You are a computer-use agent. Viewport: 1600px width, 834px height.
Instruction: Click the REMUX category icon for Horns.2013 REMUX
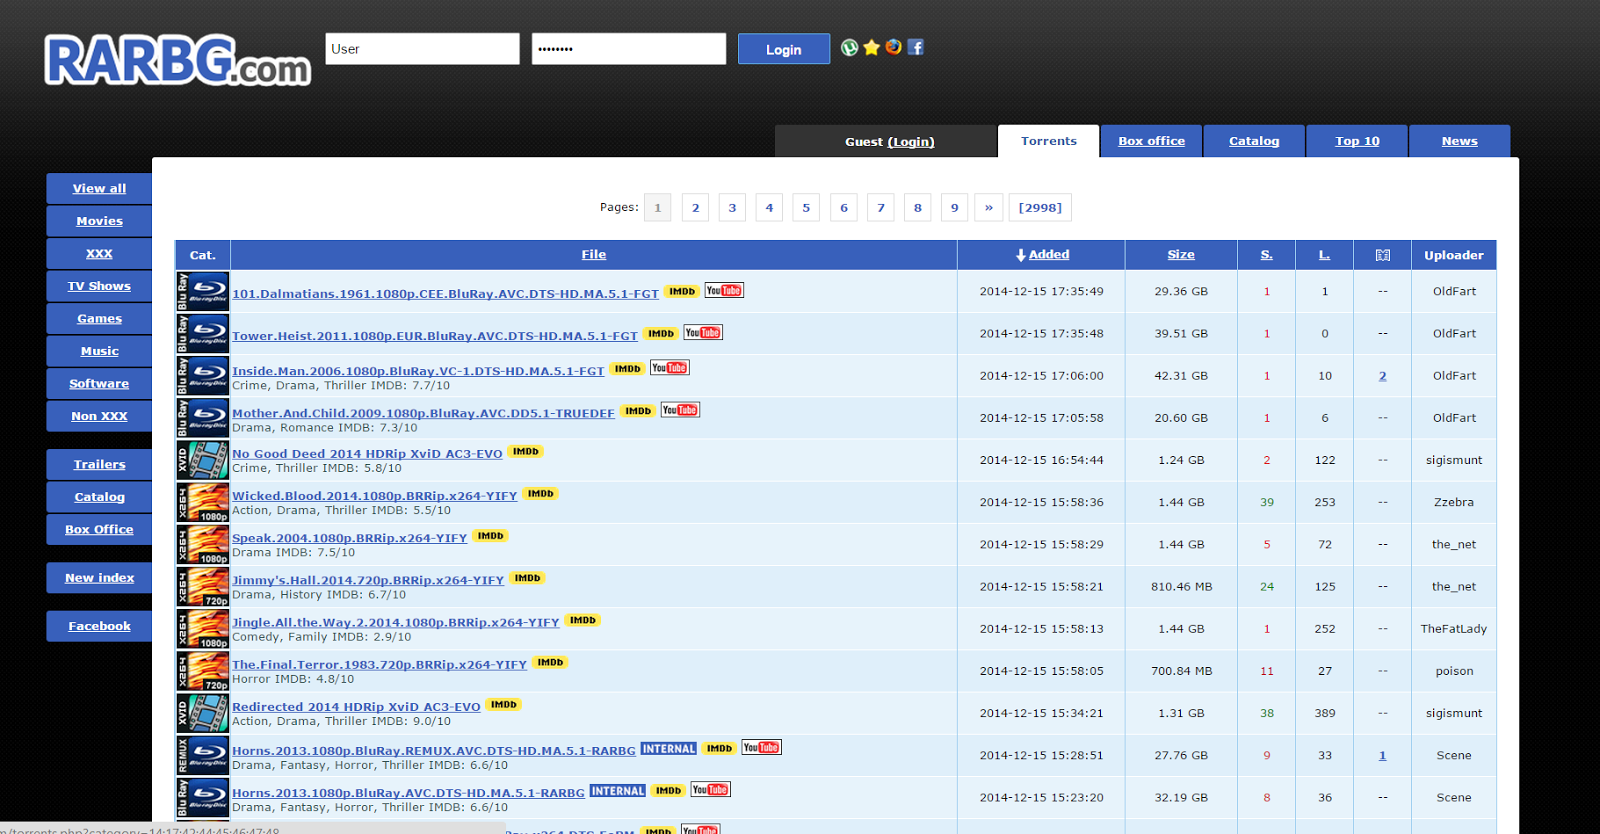point(203,755)
